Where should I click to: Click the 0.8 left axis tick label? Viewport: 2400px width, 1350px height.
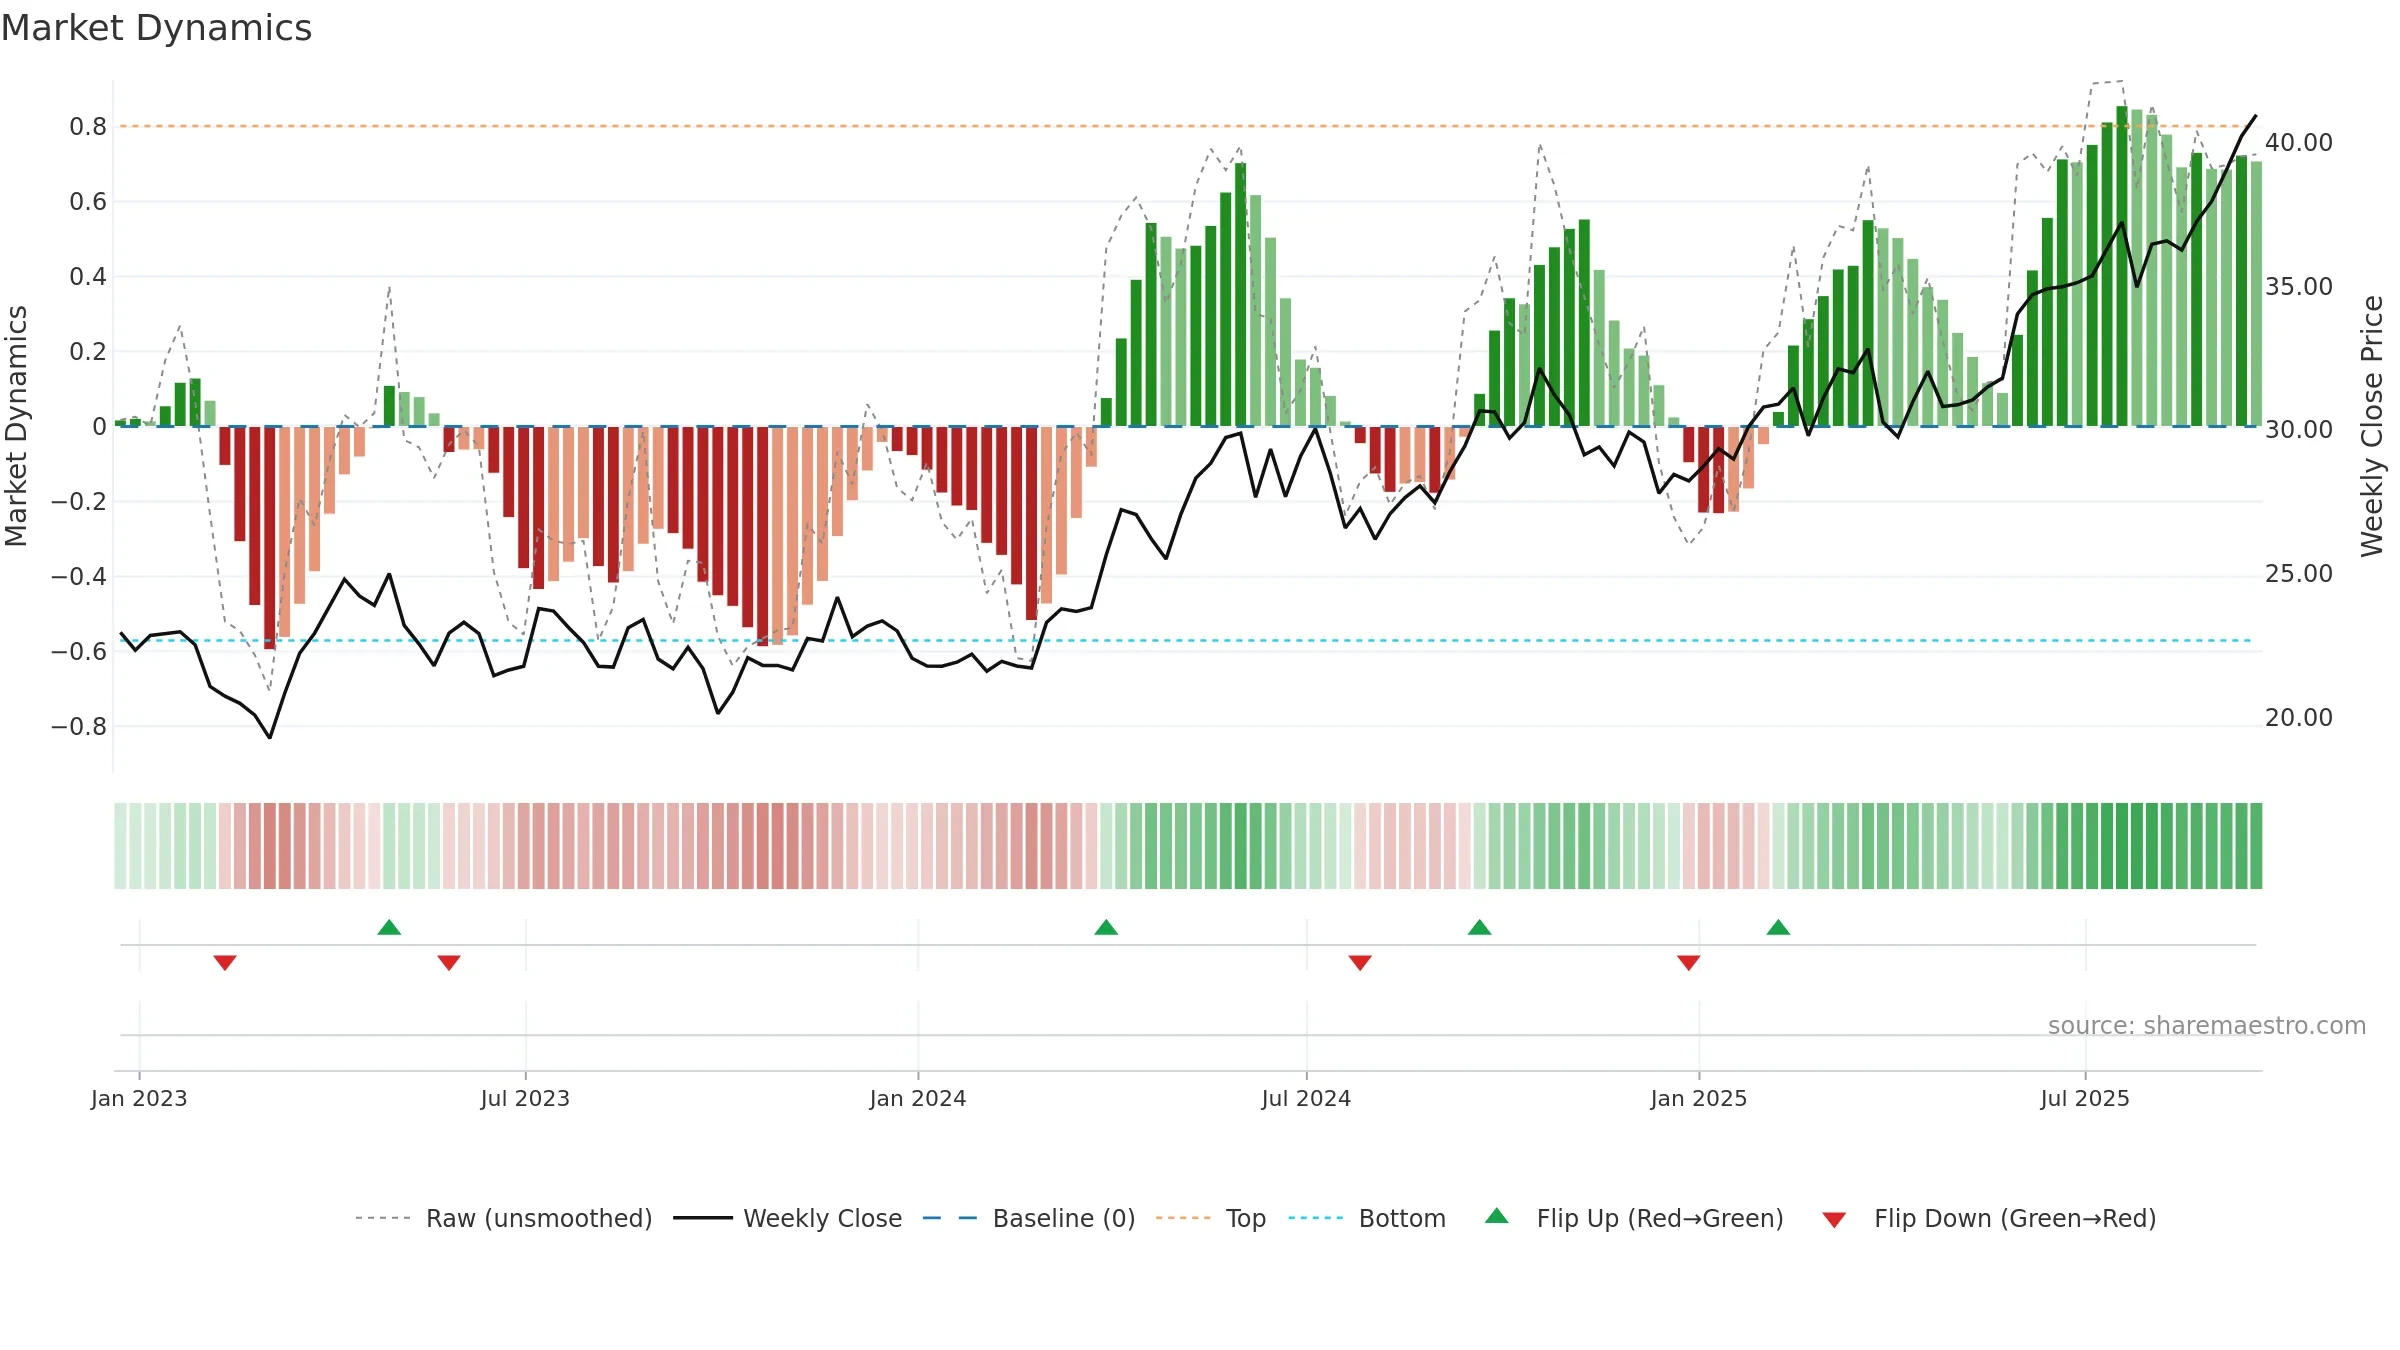click(88, 127)
